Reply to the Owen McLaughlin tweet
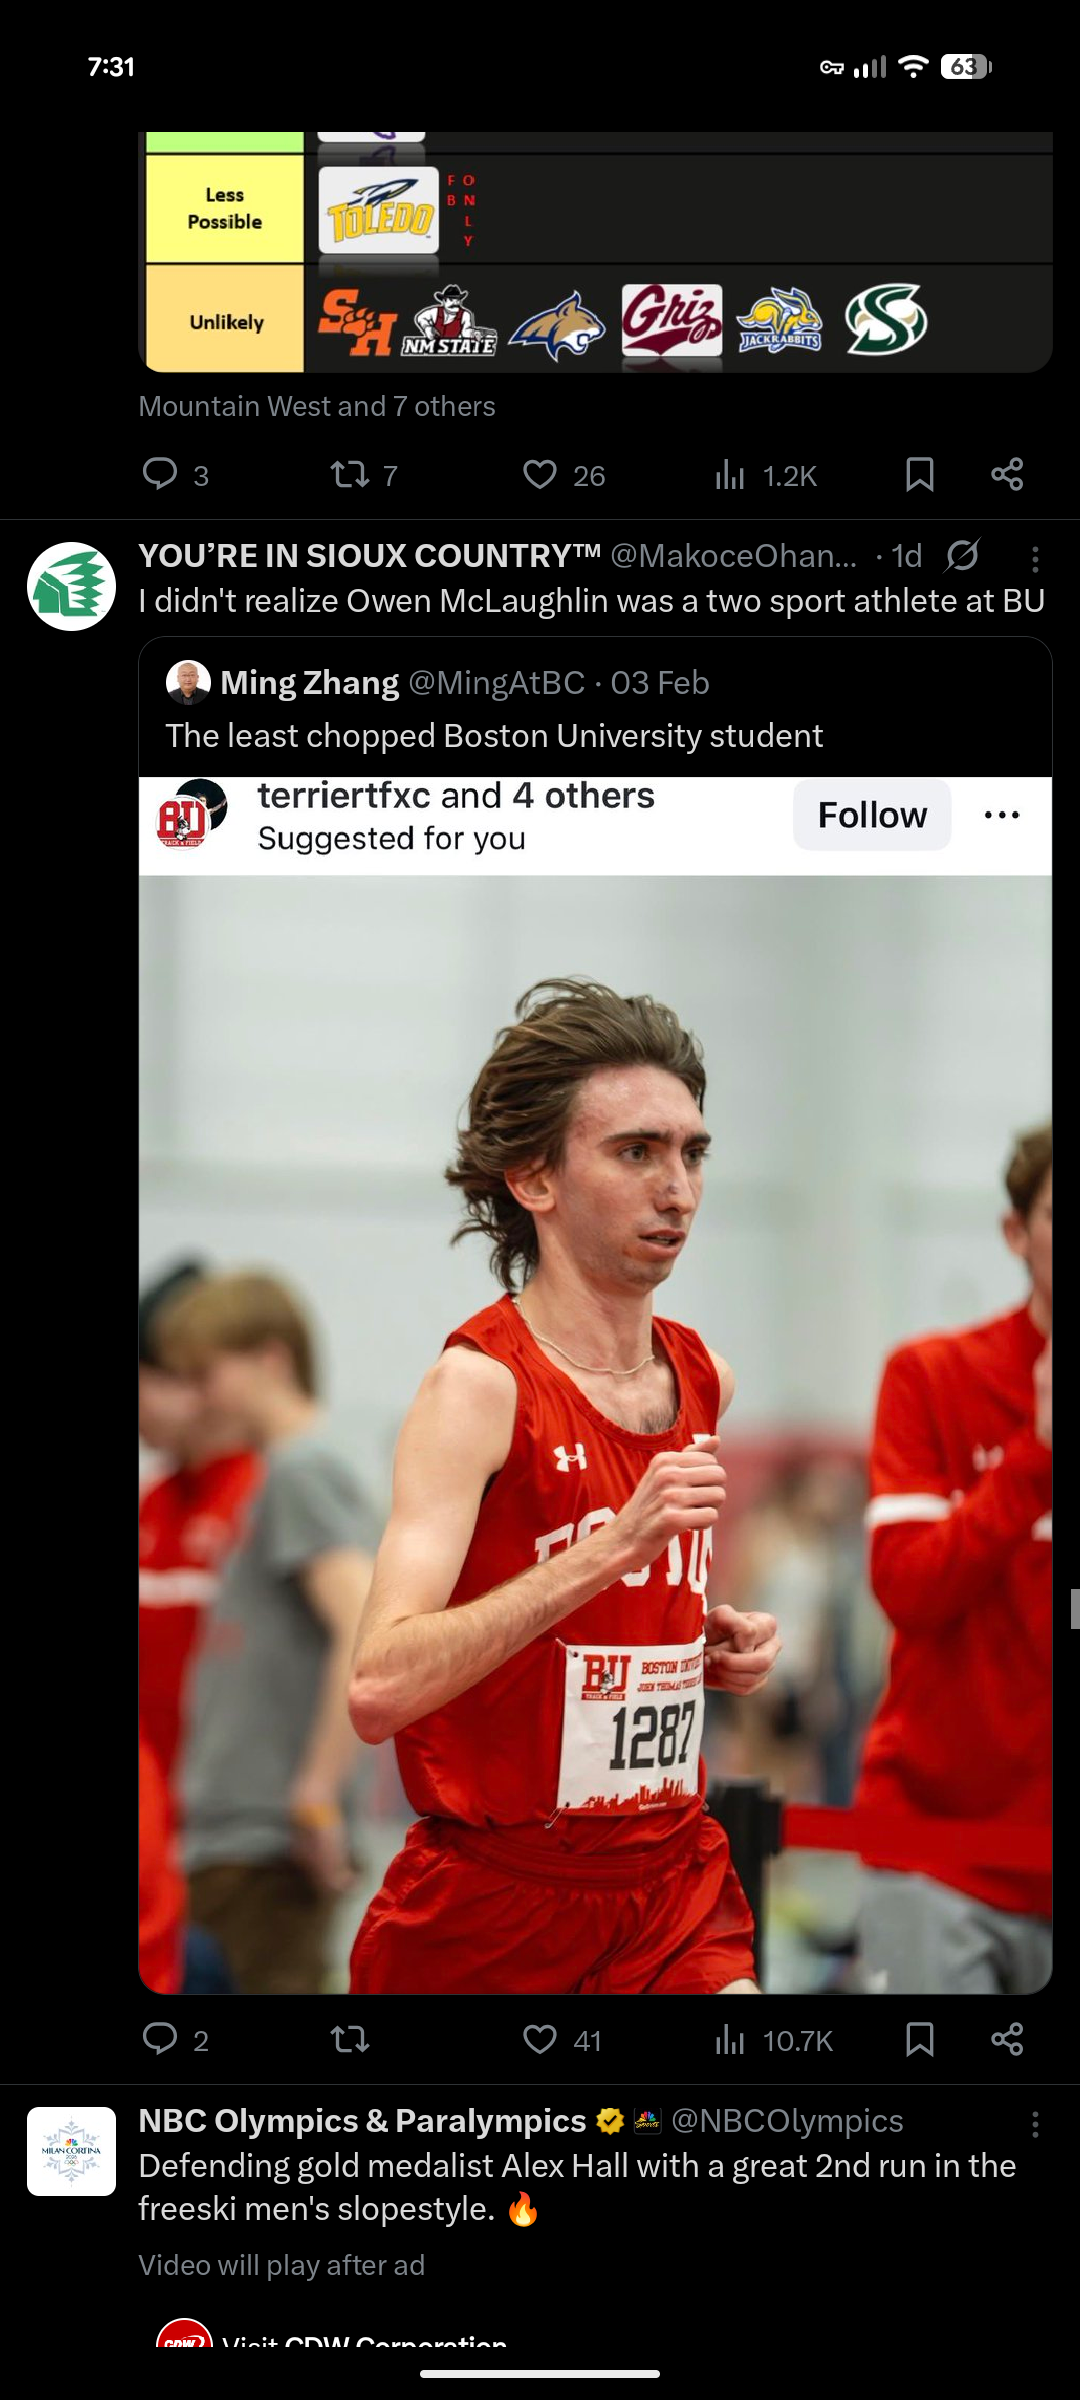 pos(175,2040)
